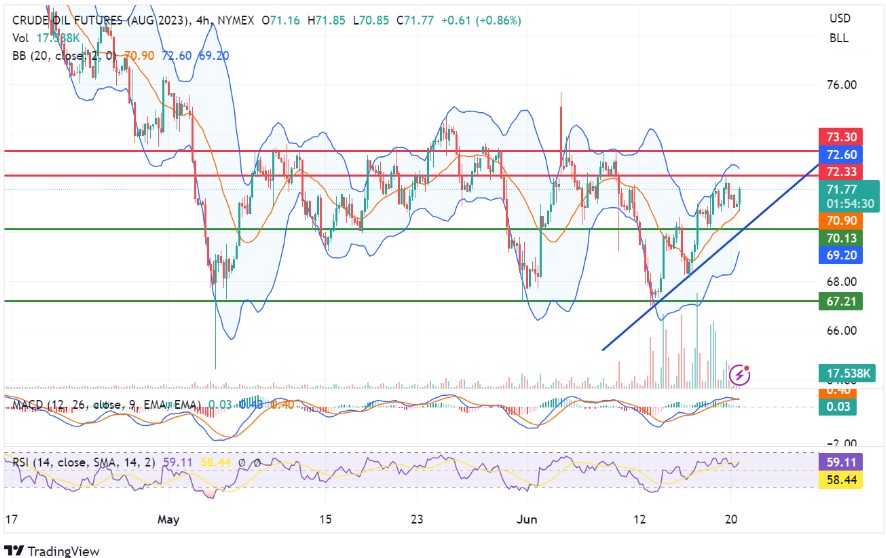Click the purple 59.11 RSI value label
This screenshot has height=558, width=886.
[x=839, y=463]
